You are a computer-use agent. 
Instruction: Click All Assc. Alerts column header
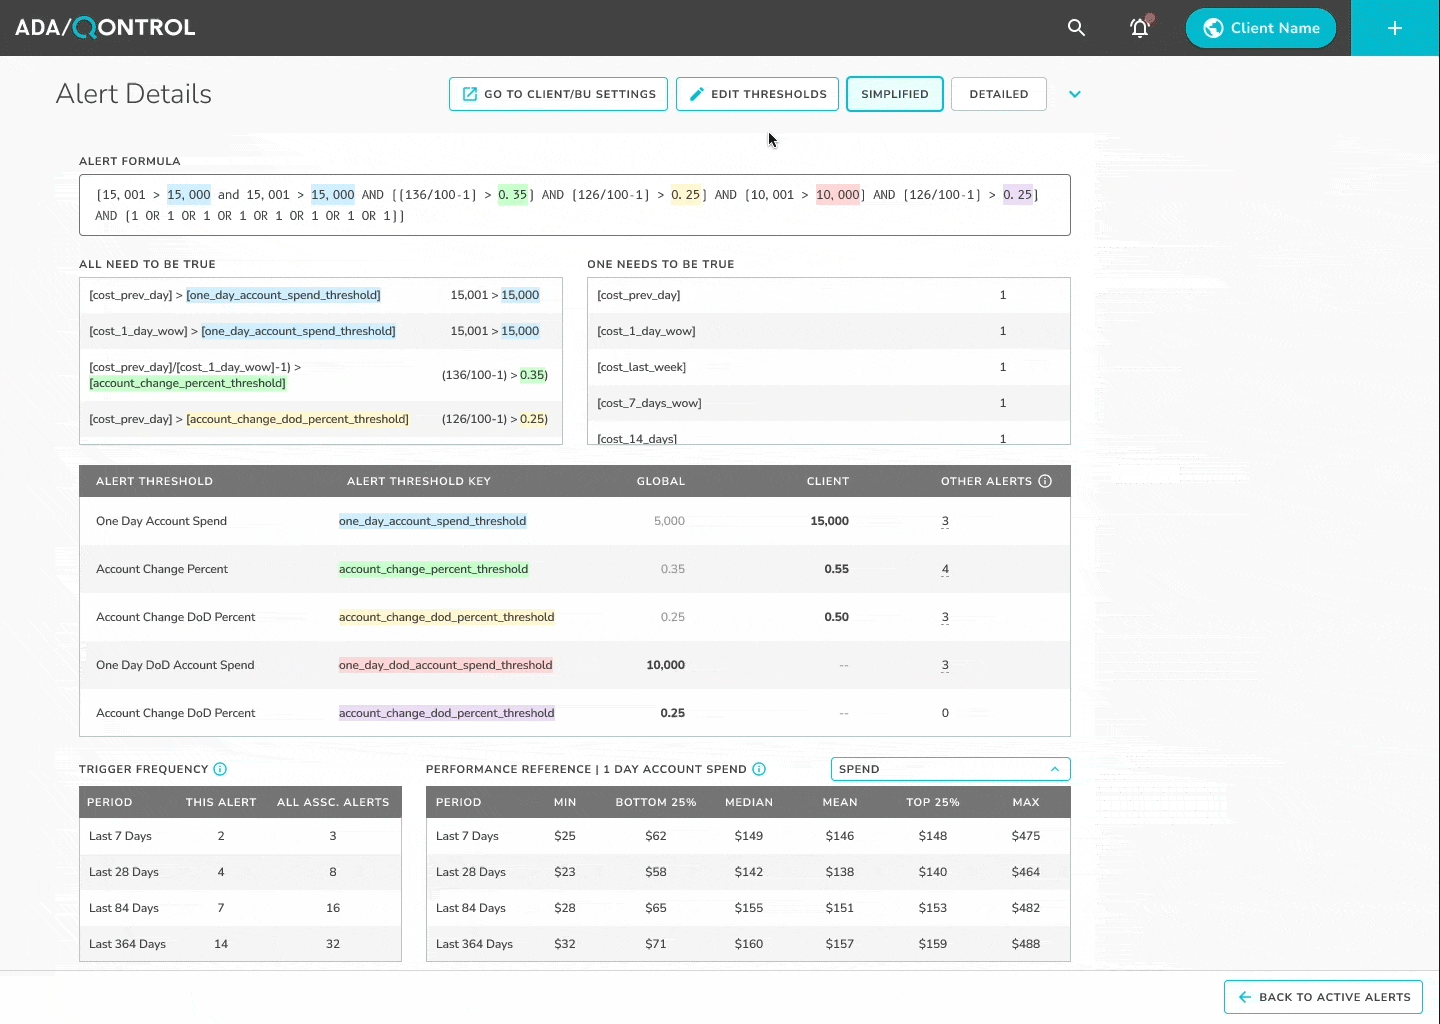coord(333,802)
